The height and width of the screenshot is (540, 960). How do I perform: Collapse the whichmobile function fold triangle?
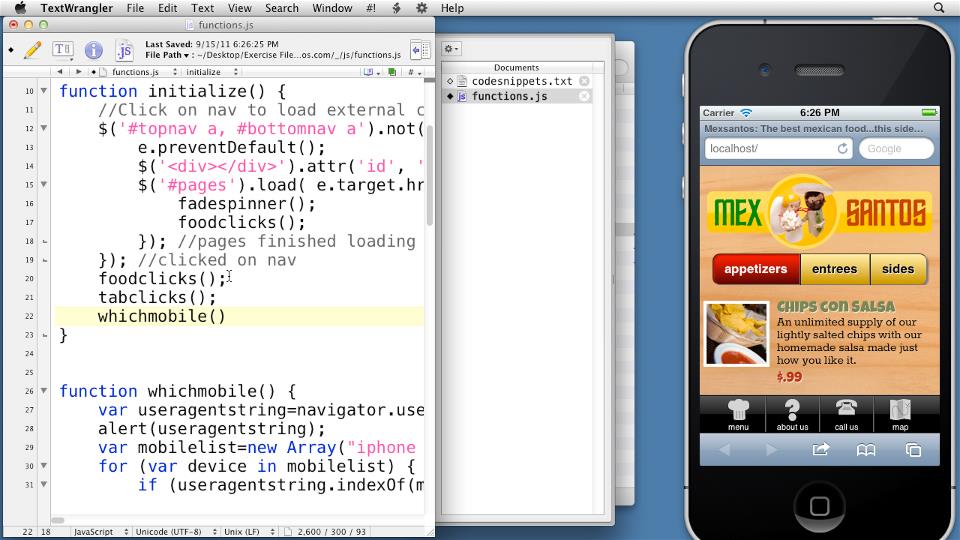(43, 391)
